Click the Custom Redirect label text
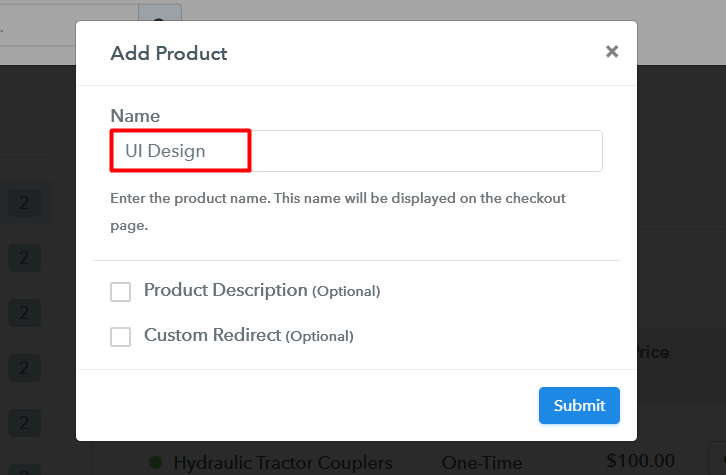The height and width of the screenshot is (475, 726). [212, 336]
